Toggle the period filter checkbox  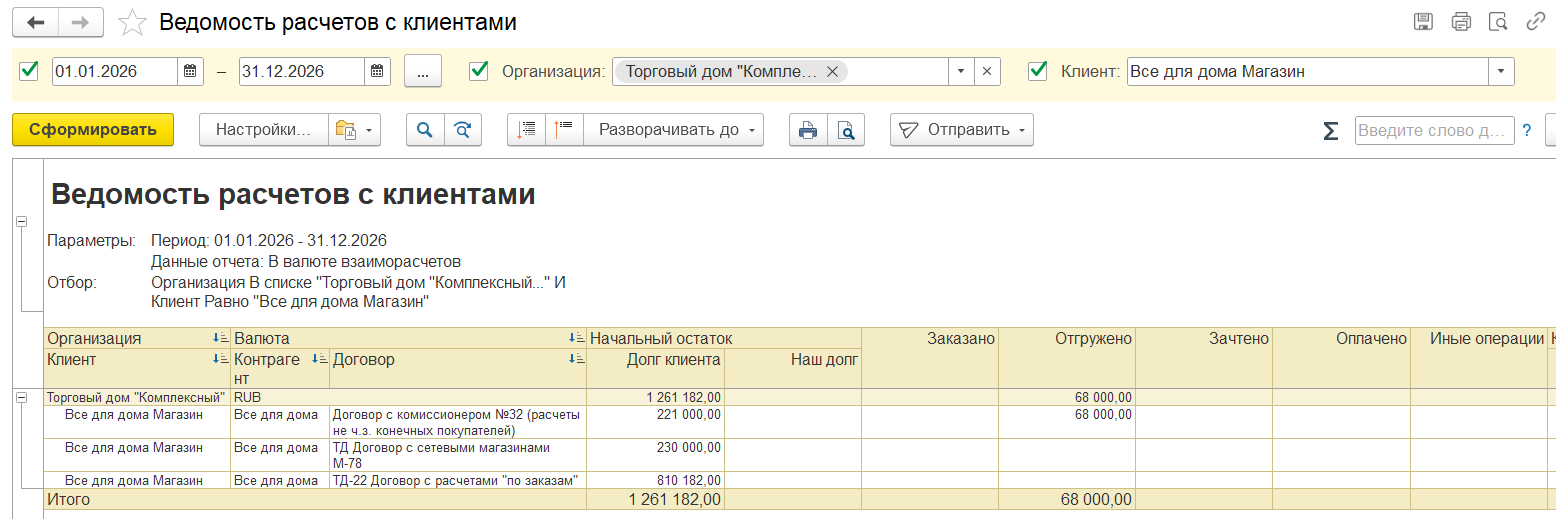pyautogui.click(x=29, y=70)
